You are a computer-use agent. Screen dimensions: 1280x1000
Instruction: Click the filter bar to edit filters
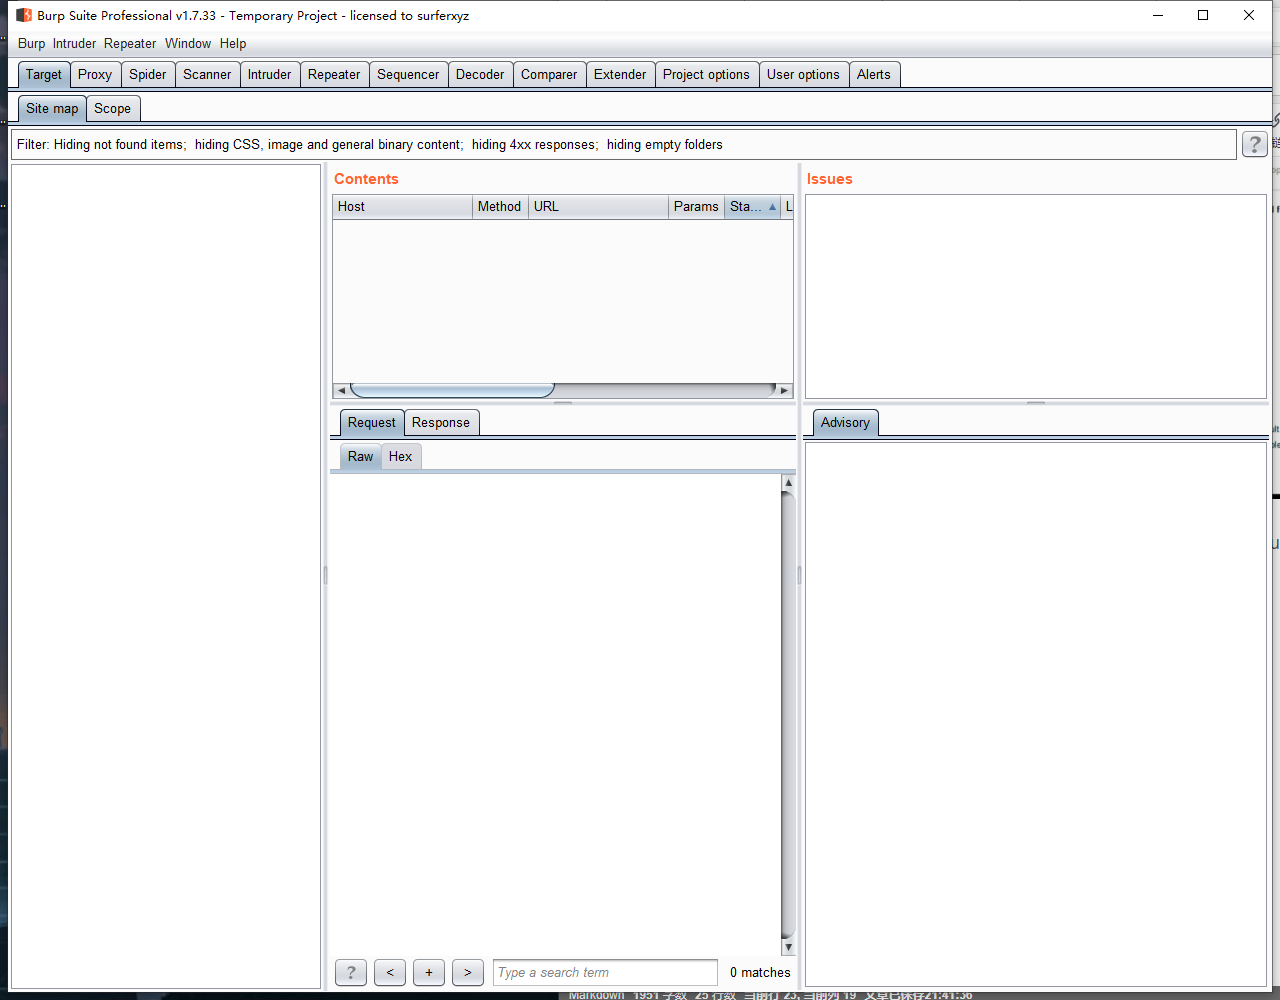[x=624, y=145]
